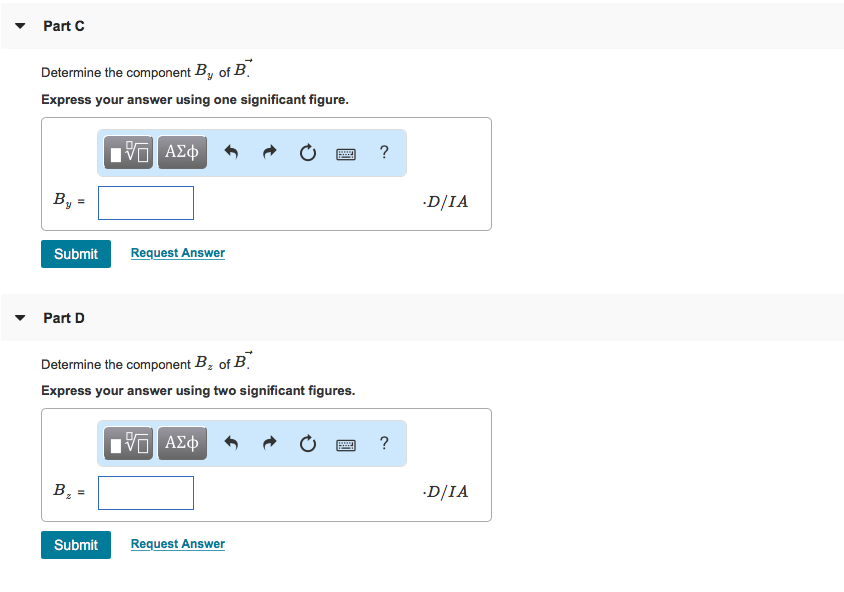Open help question mark in Part D
This screenshot has height=592, width=844.
point(384,443)
